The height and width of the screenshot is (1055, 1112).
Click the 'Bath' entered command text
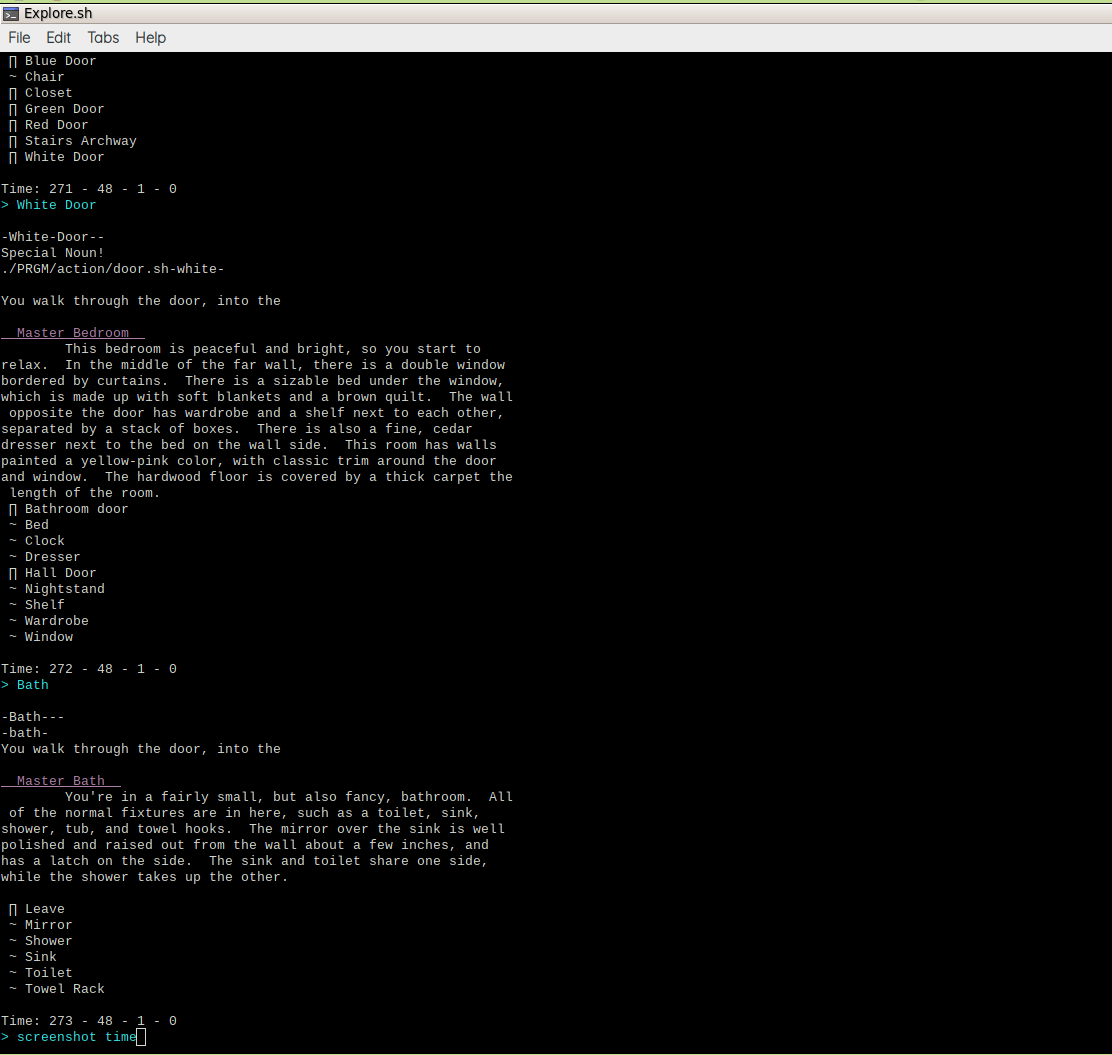point(32,685)
